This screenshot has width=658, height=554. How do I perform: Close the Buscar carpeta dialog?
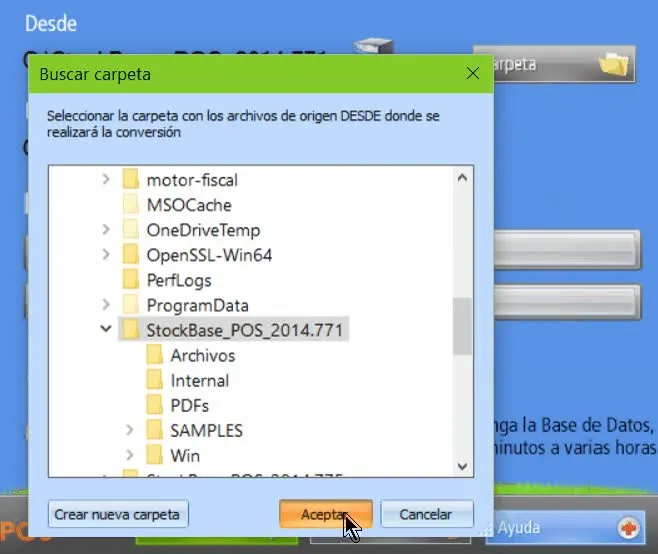(473, 73)
